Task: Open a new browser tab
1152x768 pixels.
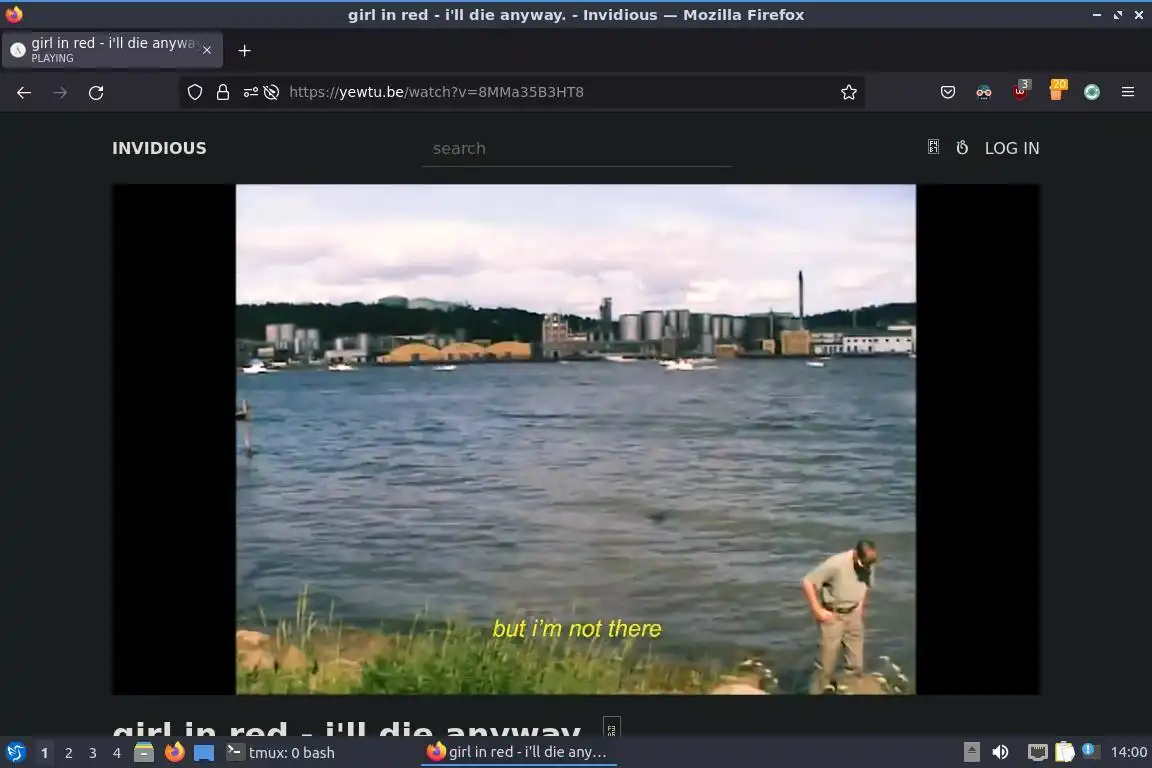Action: point(245,50)
